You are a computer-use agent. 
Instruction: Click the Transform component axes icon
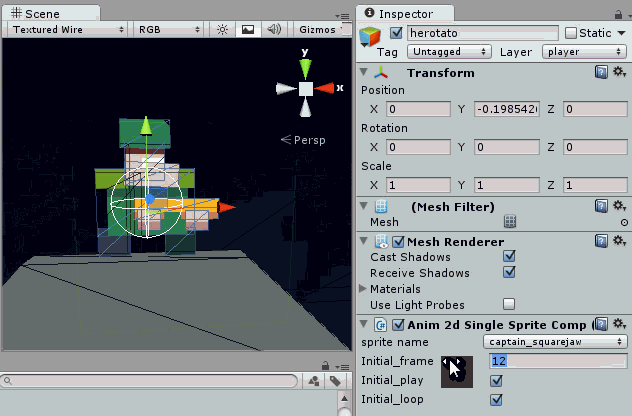381,73
